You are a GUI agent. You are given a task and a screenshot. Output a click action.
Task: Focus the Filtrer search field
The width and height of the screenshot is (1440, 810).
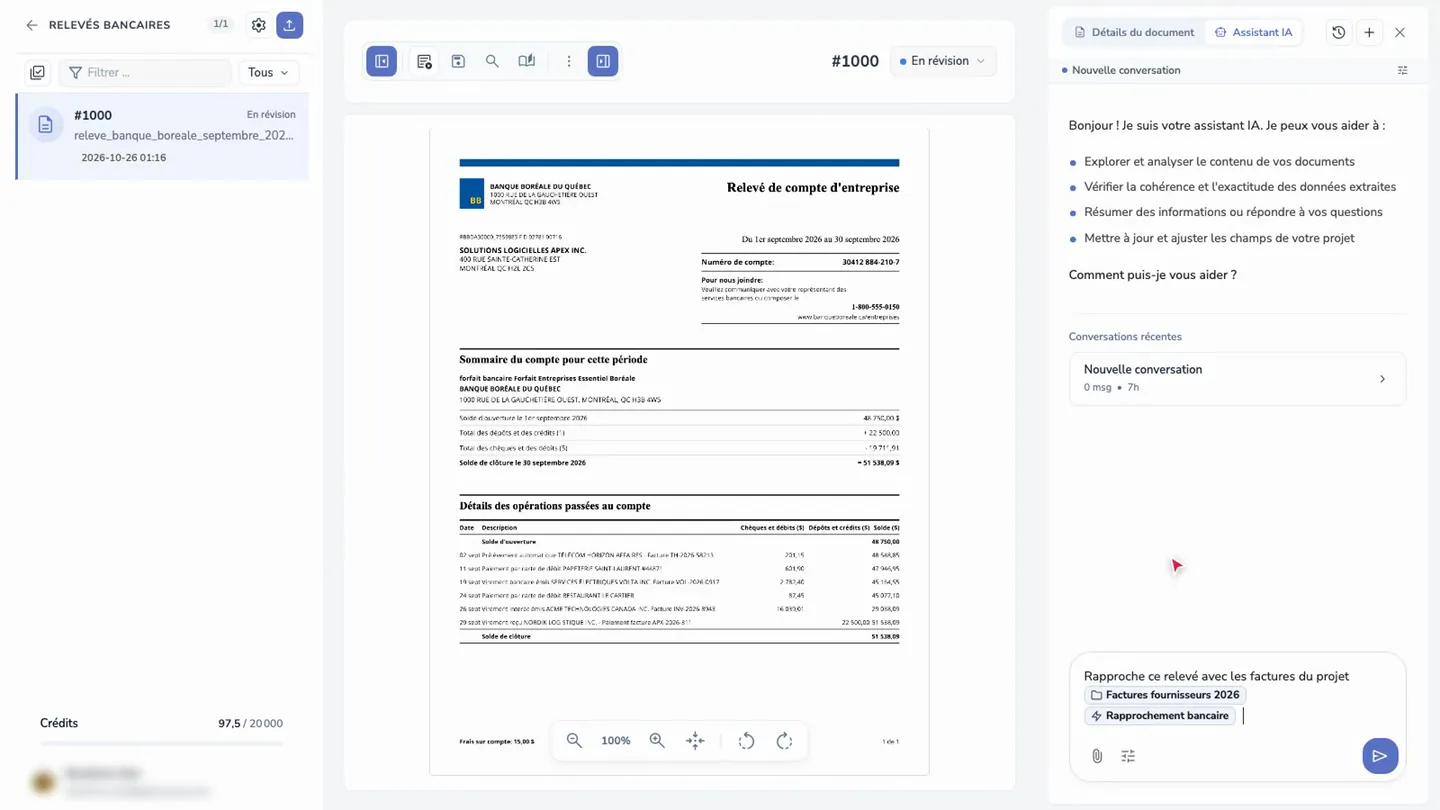(x=146, y=72)
